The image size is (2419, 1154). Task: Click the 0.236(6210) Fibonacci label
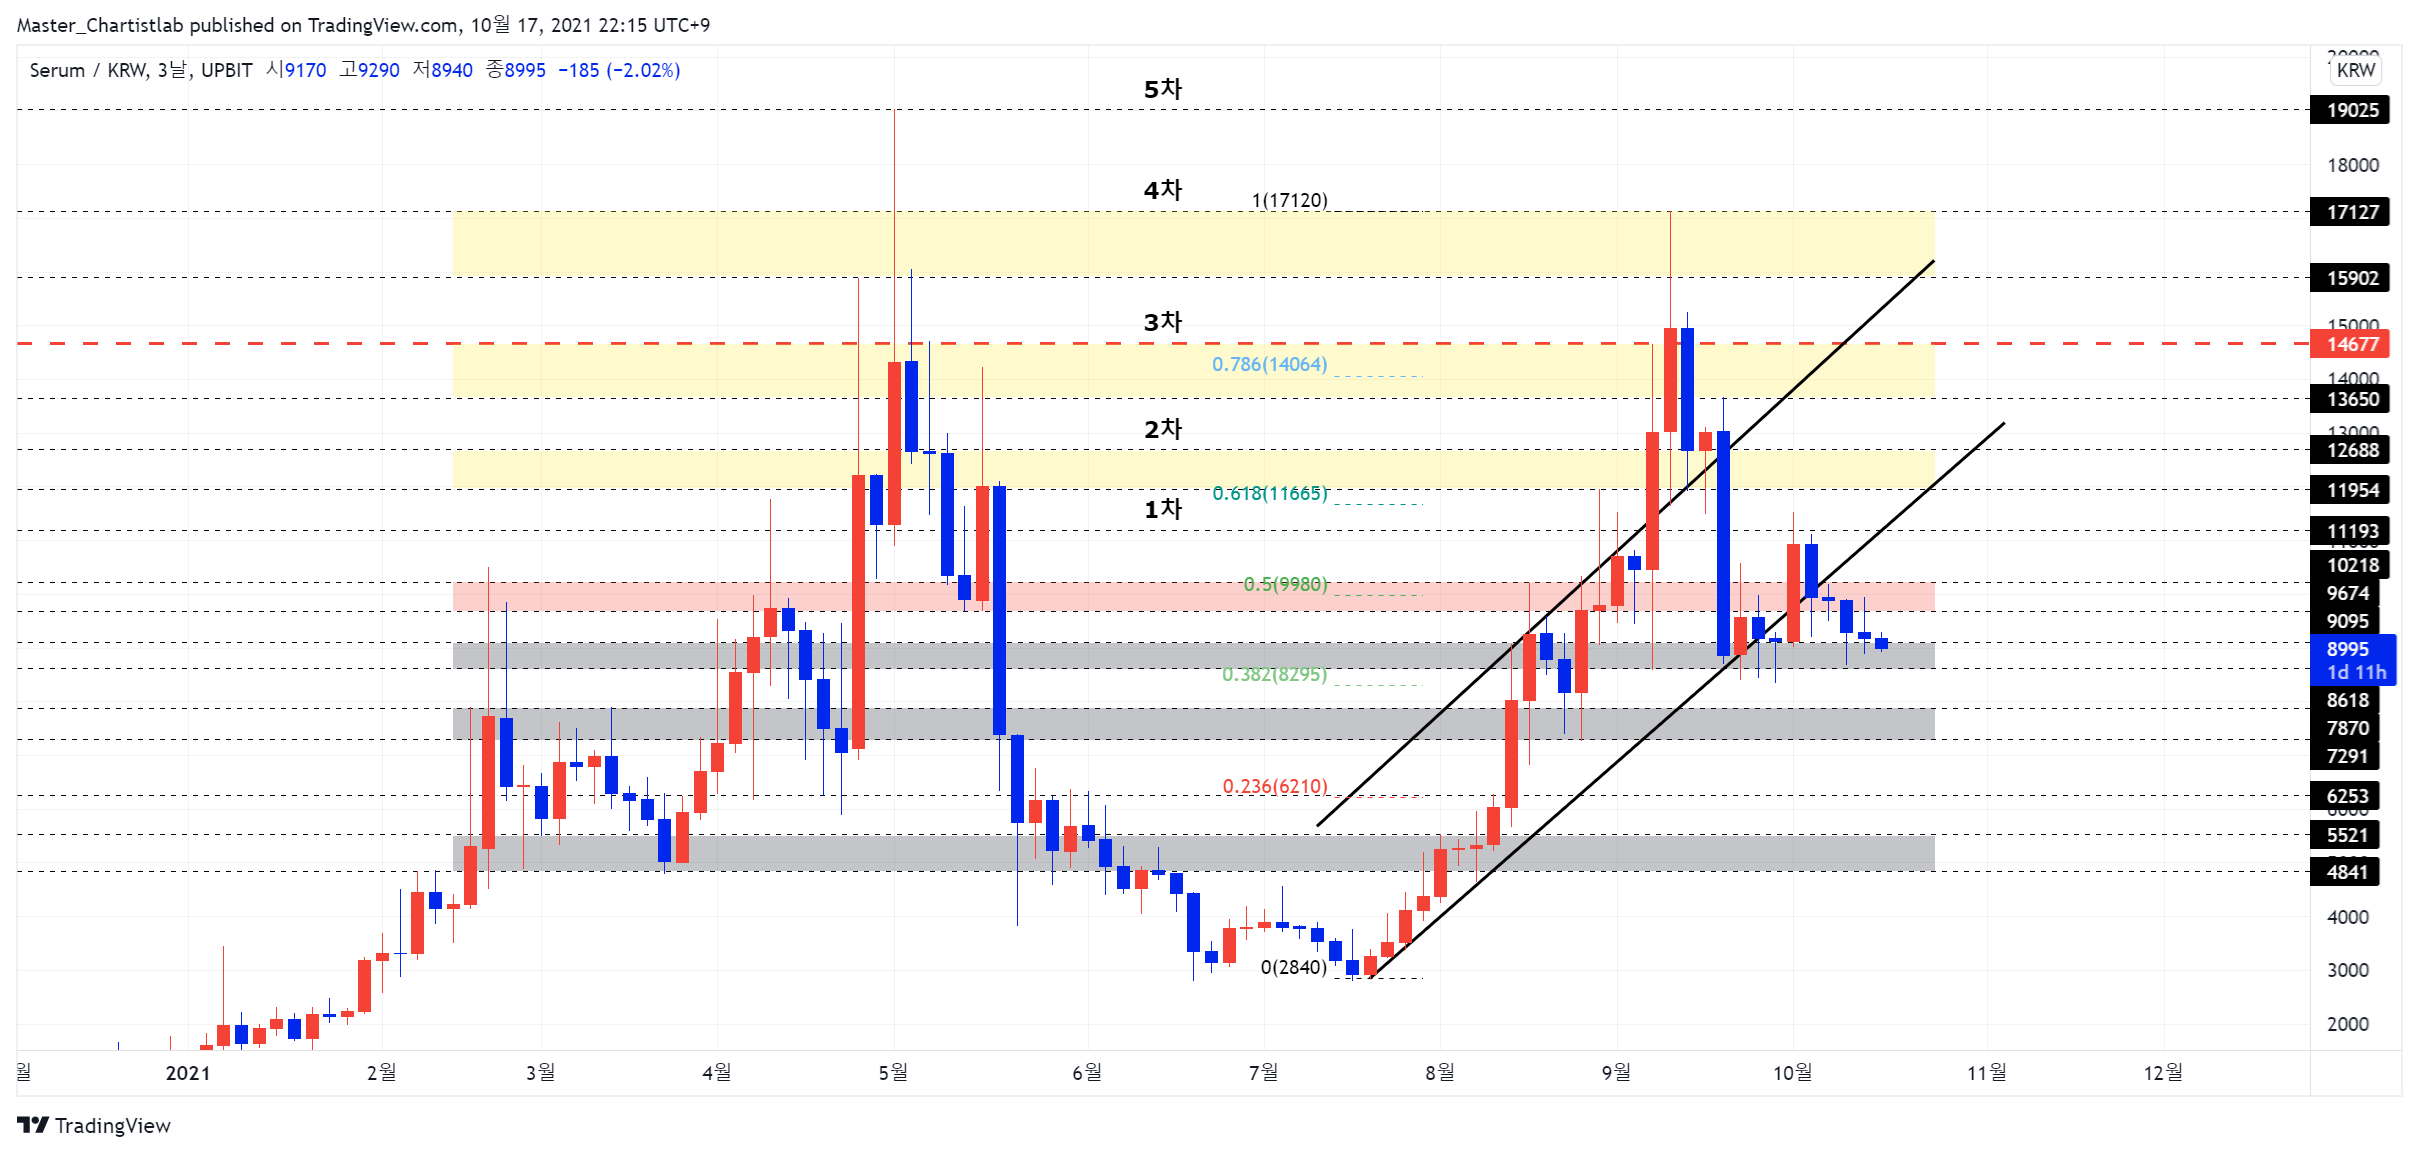pyautogui.click(x=1275, y=786)
